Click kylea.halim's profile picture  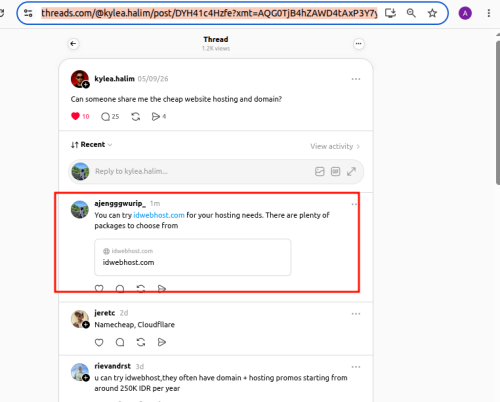[80, 79]
